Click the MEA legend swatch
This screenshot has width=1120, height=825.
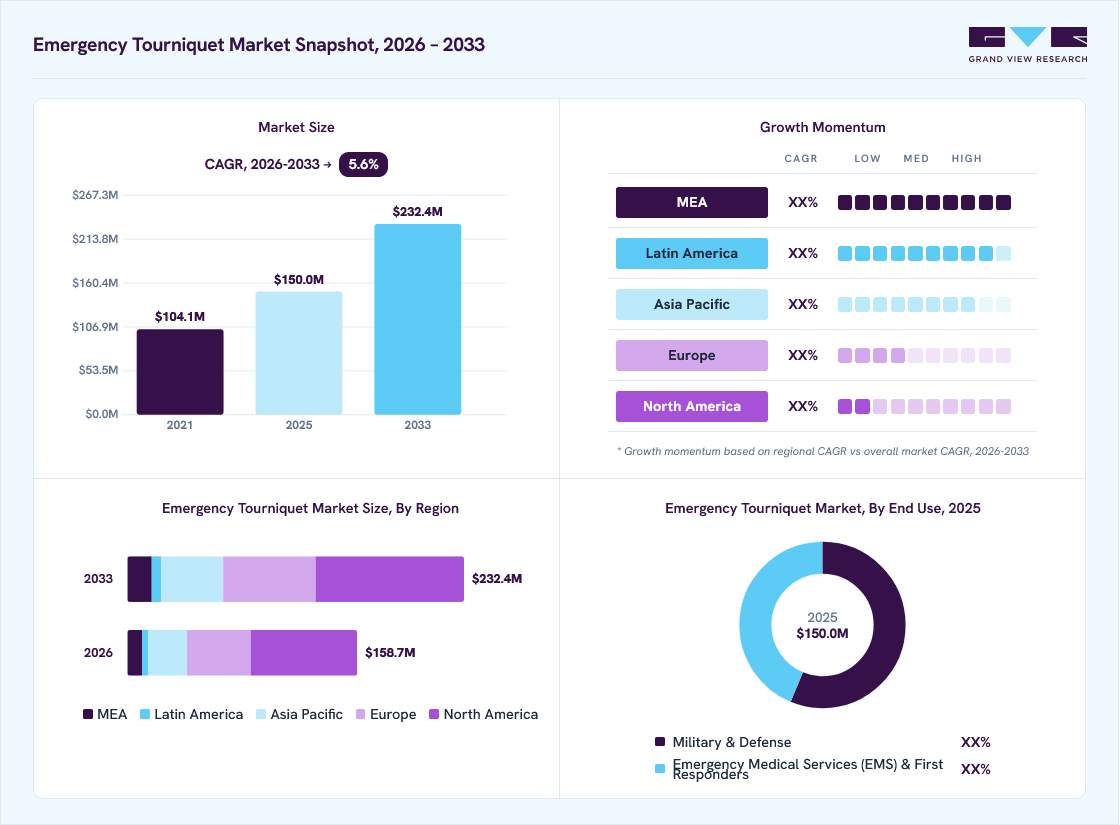[x=88, y=714]
